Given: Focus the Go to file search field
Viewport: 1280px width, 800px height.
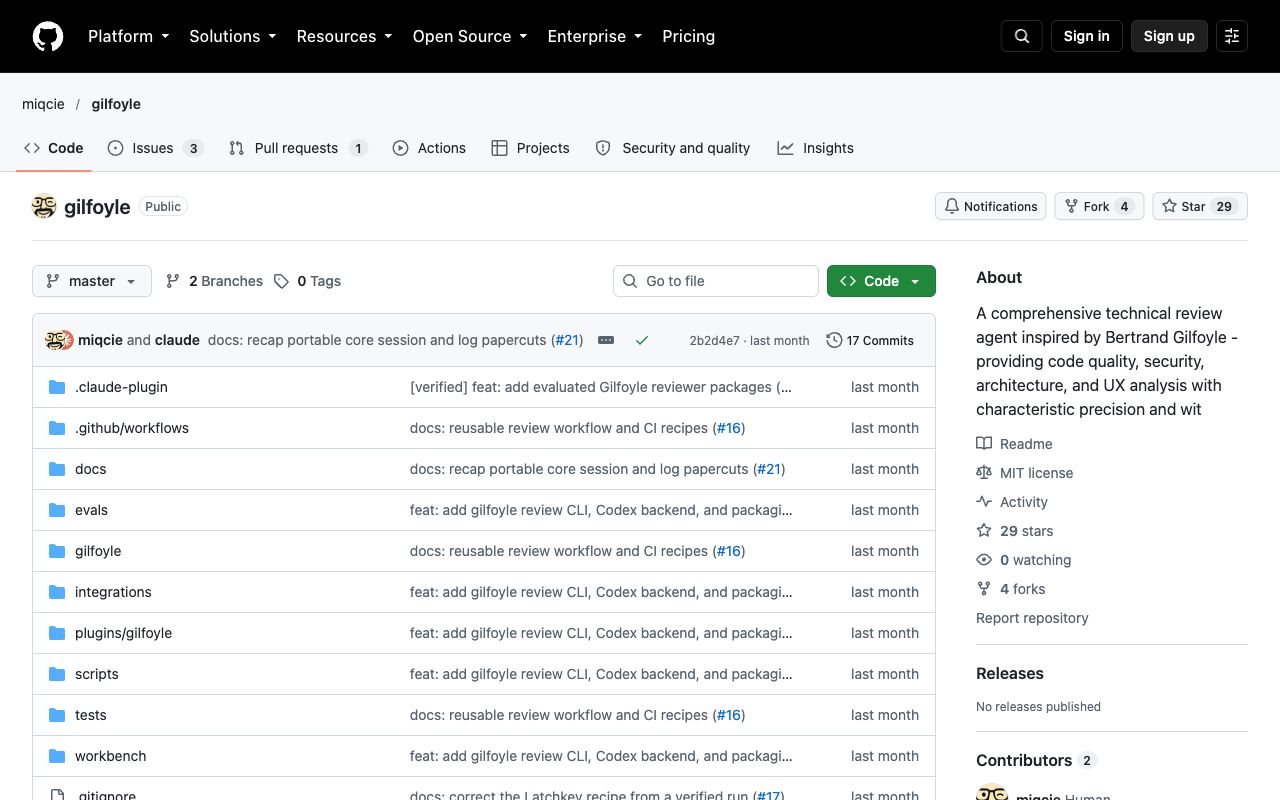Looking at the screenshot, I should coord(716,281).
